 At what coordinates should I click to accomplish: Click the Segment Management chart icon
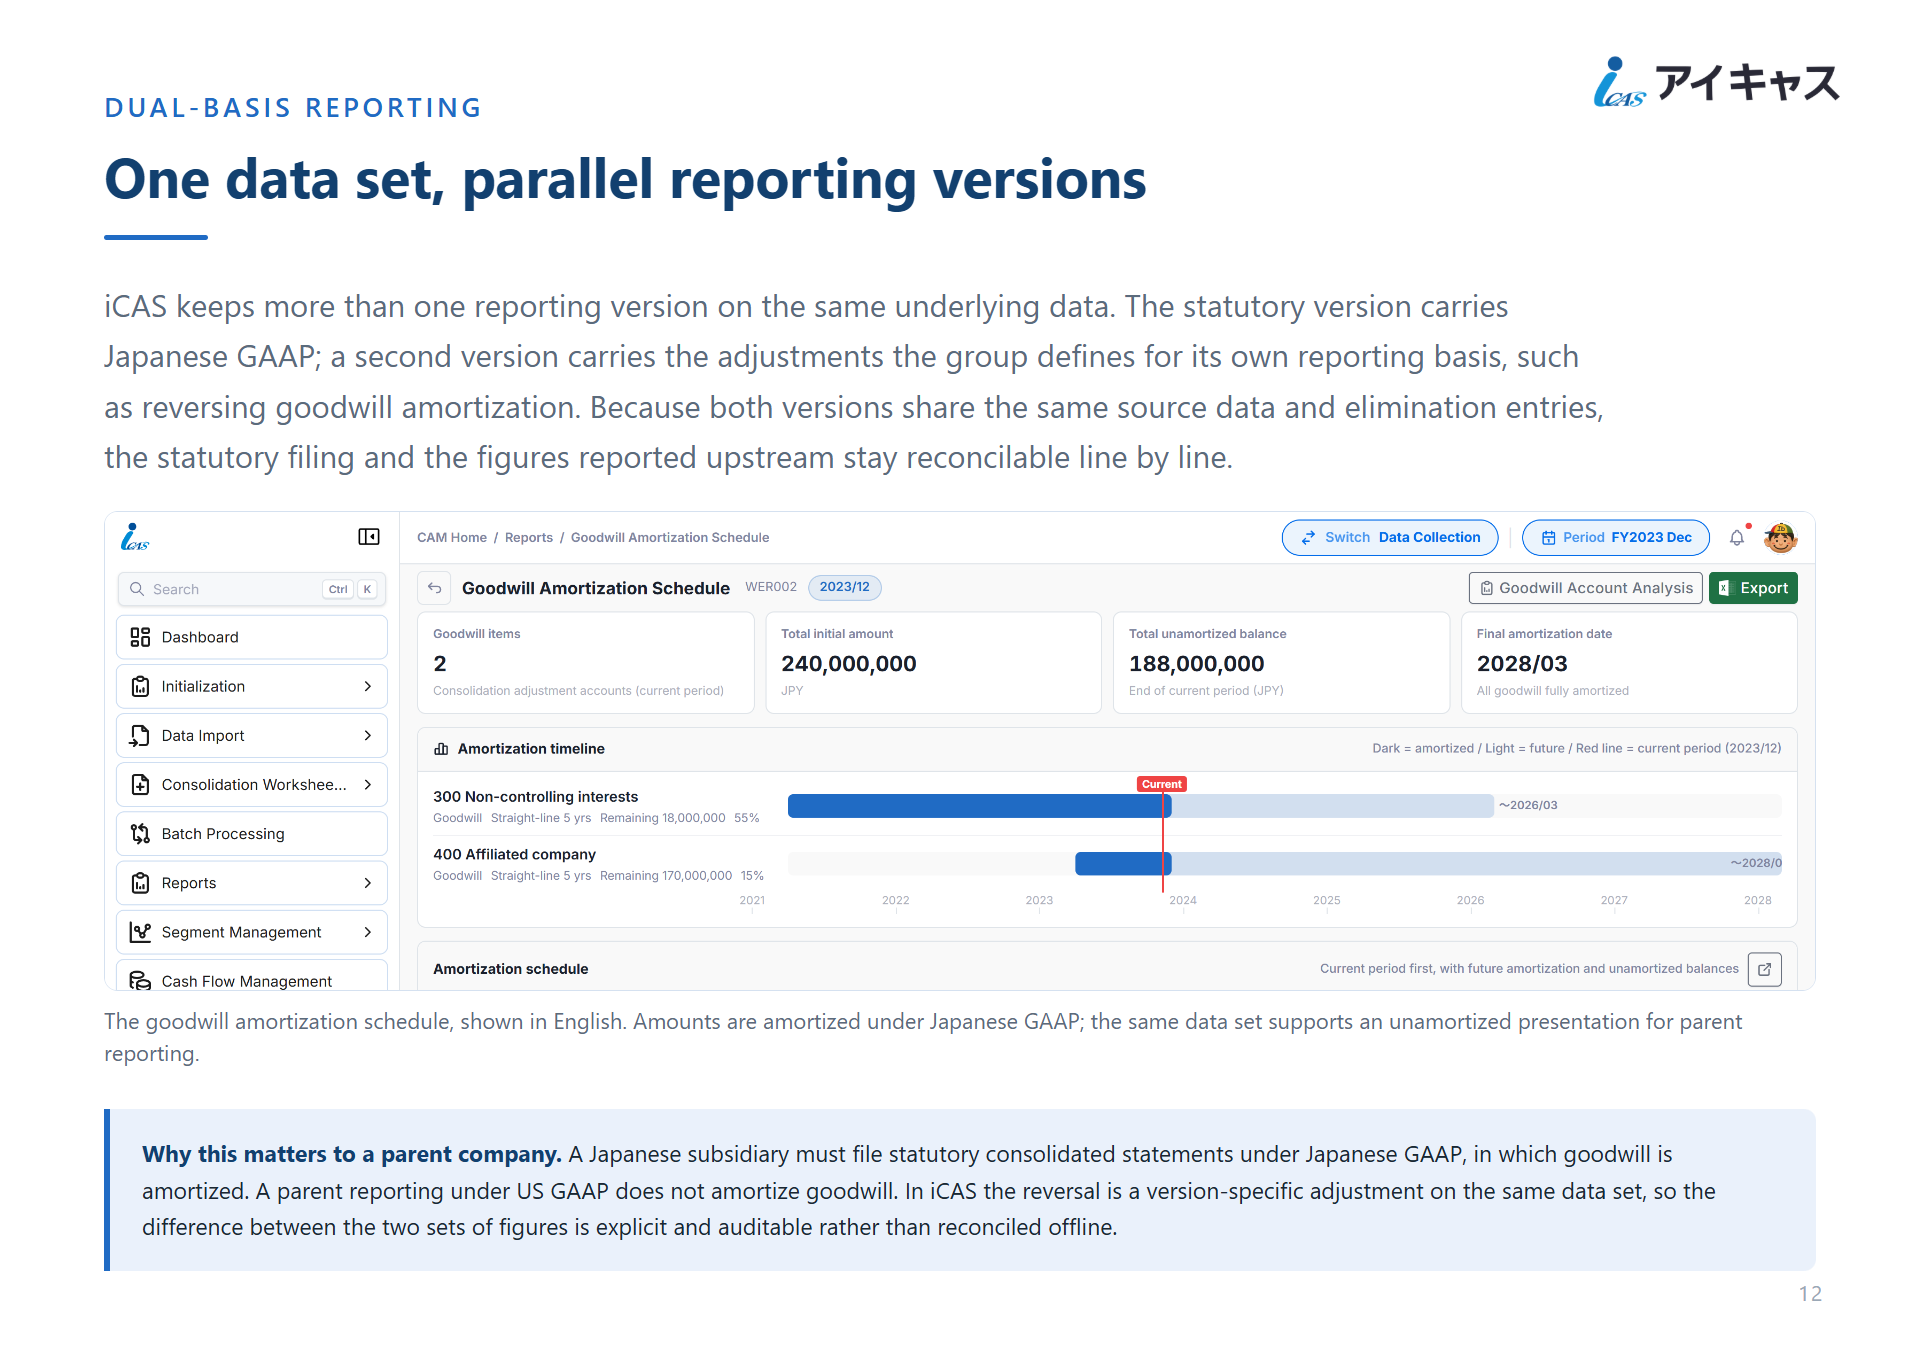tap(140, 932)
